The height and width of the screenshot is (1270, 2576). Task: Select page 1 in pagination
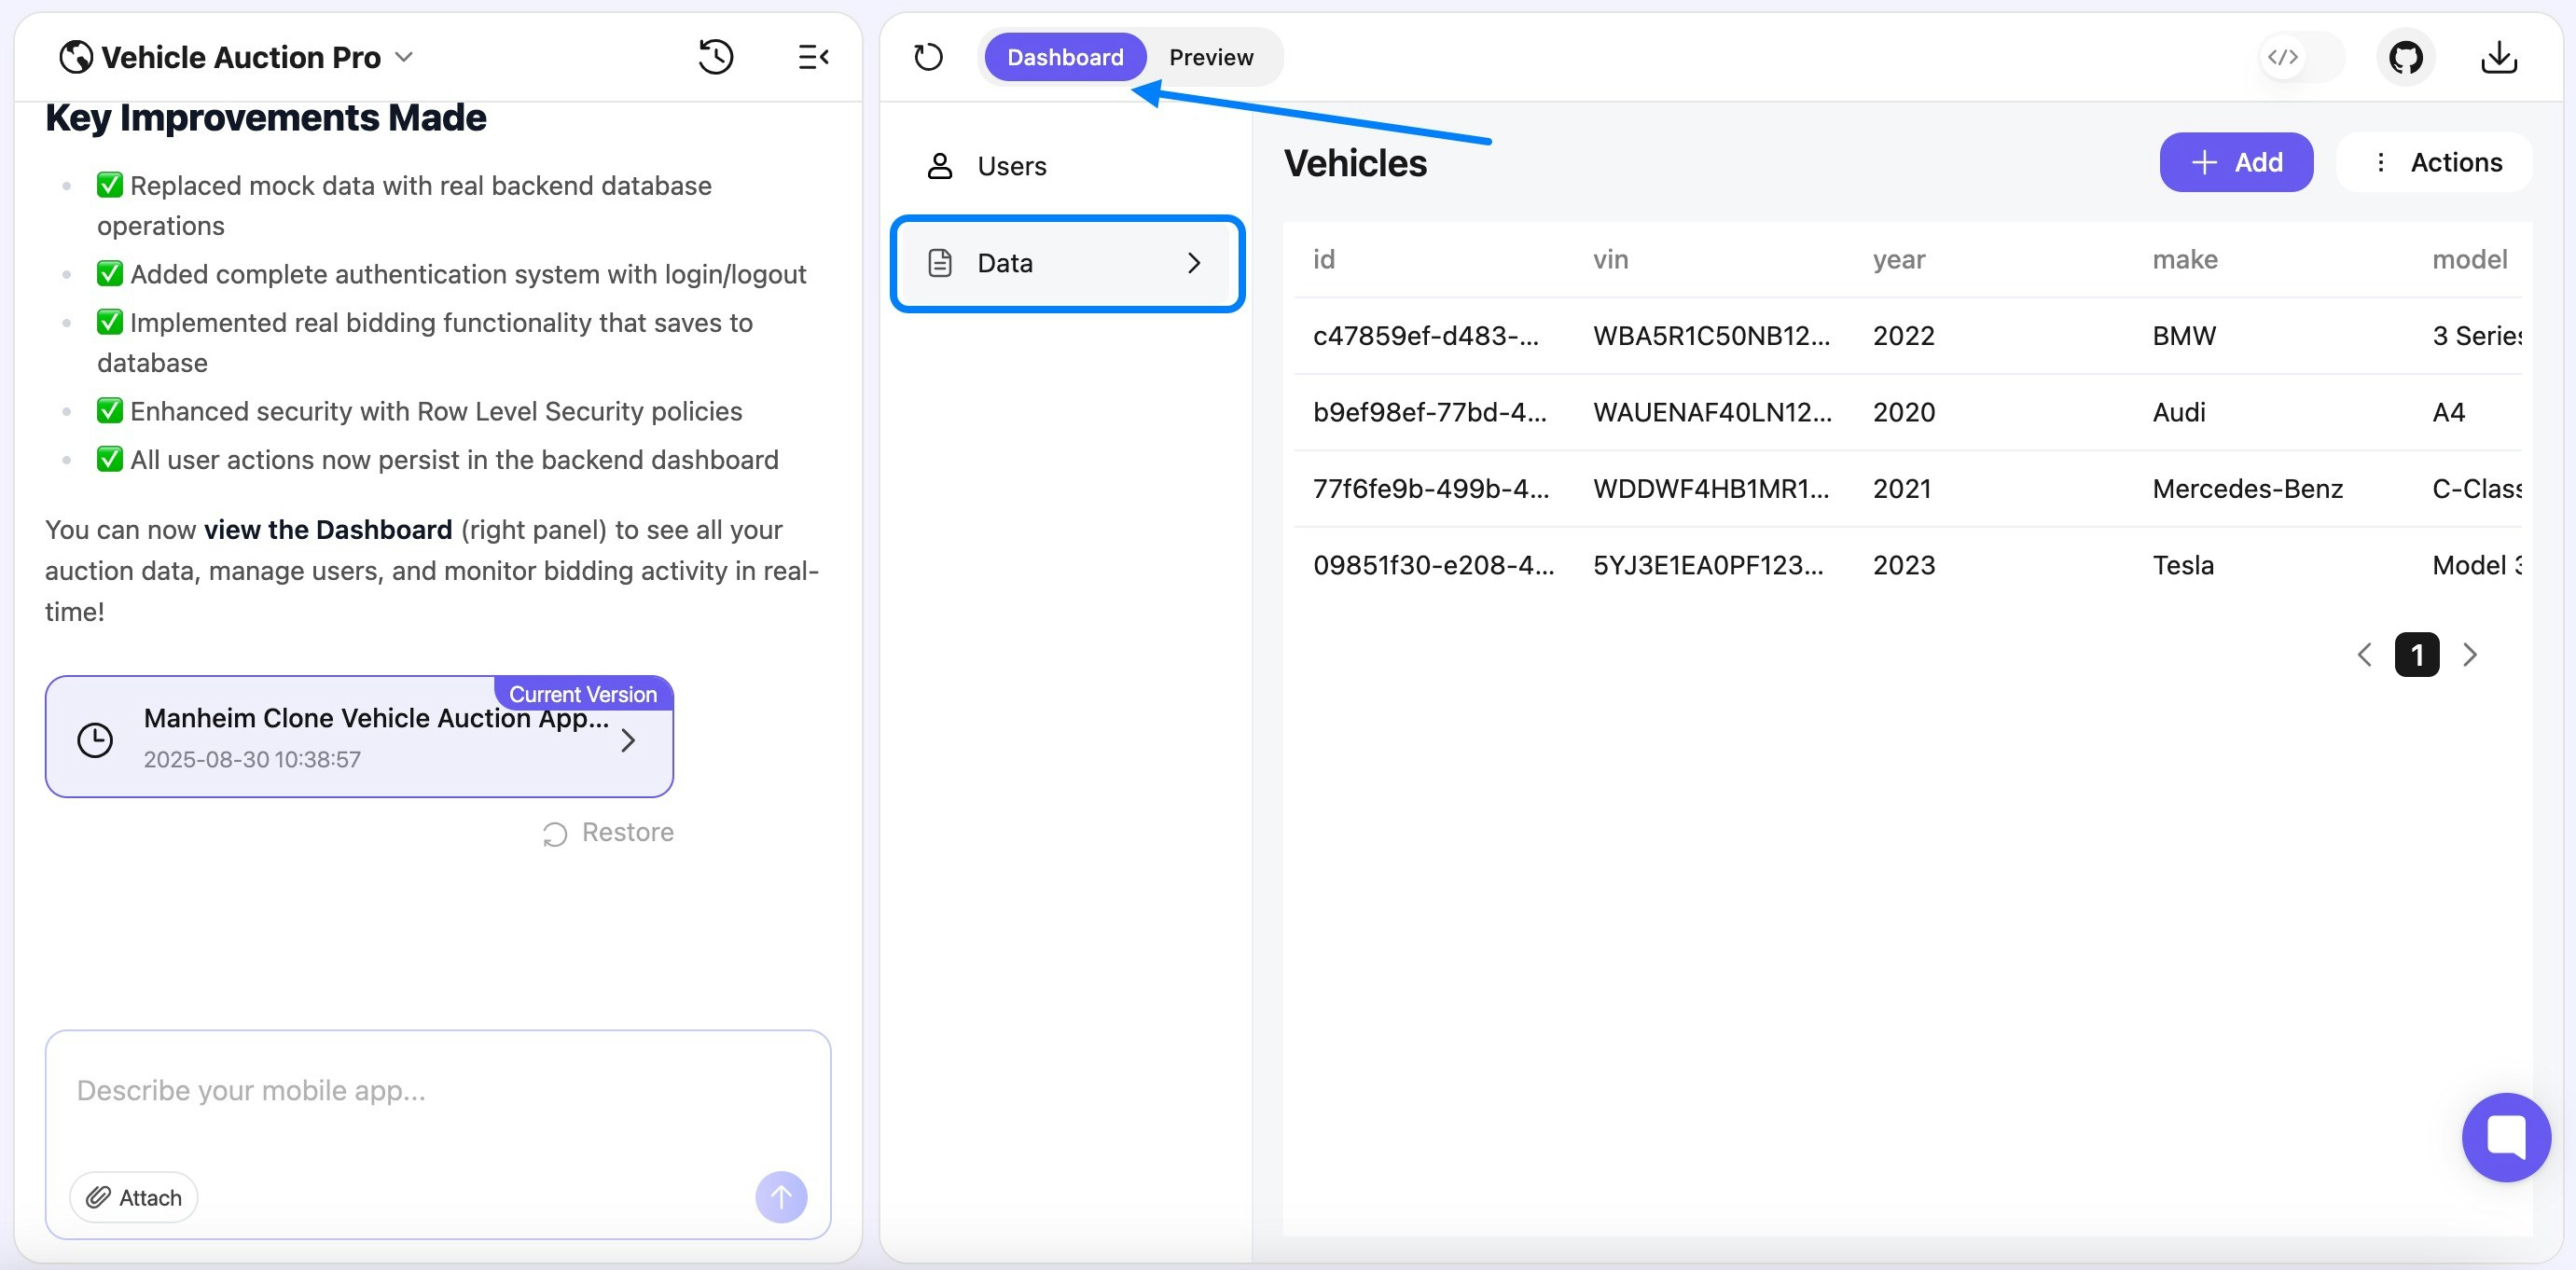point(2418,654)
